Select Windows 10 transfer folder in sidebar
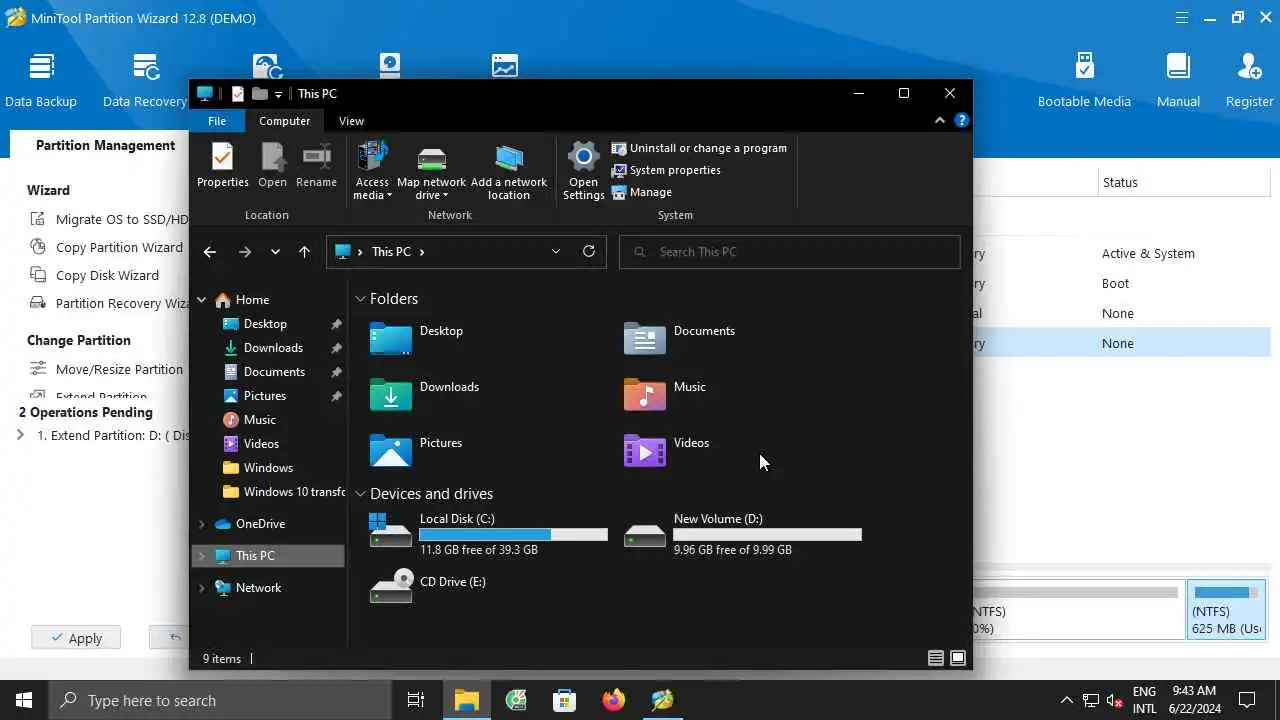 [284, 492]
